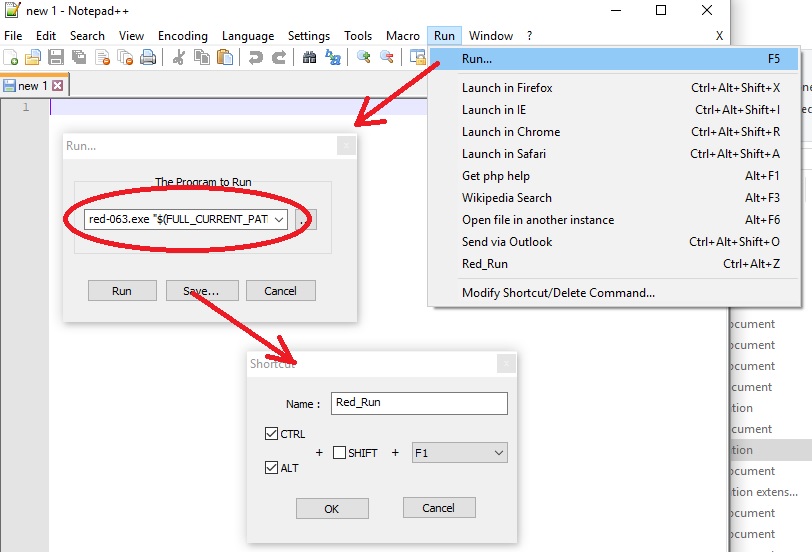Click the Zoom Out magnifier icon

click(386, 57)
